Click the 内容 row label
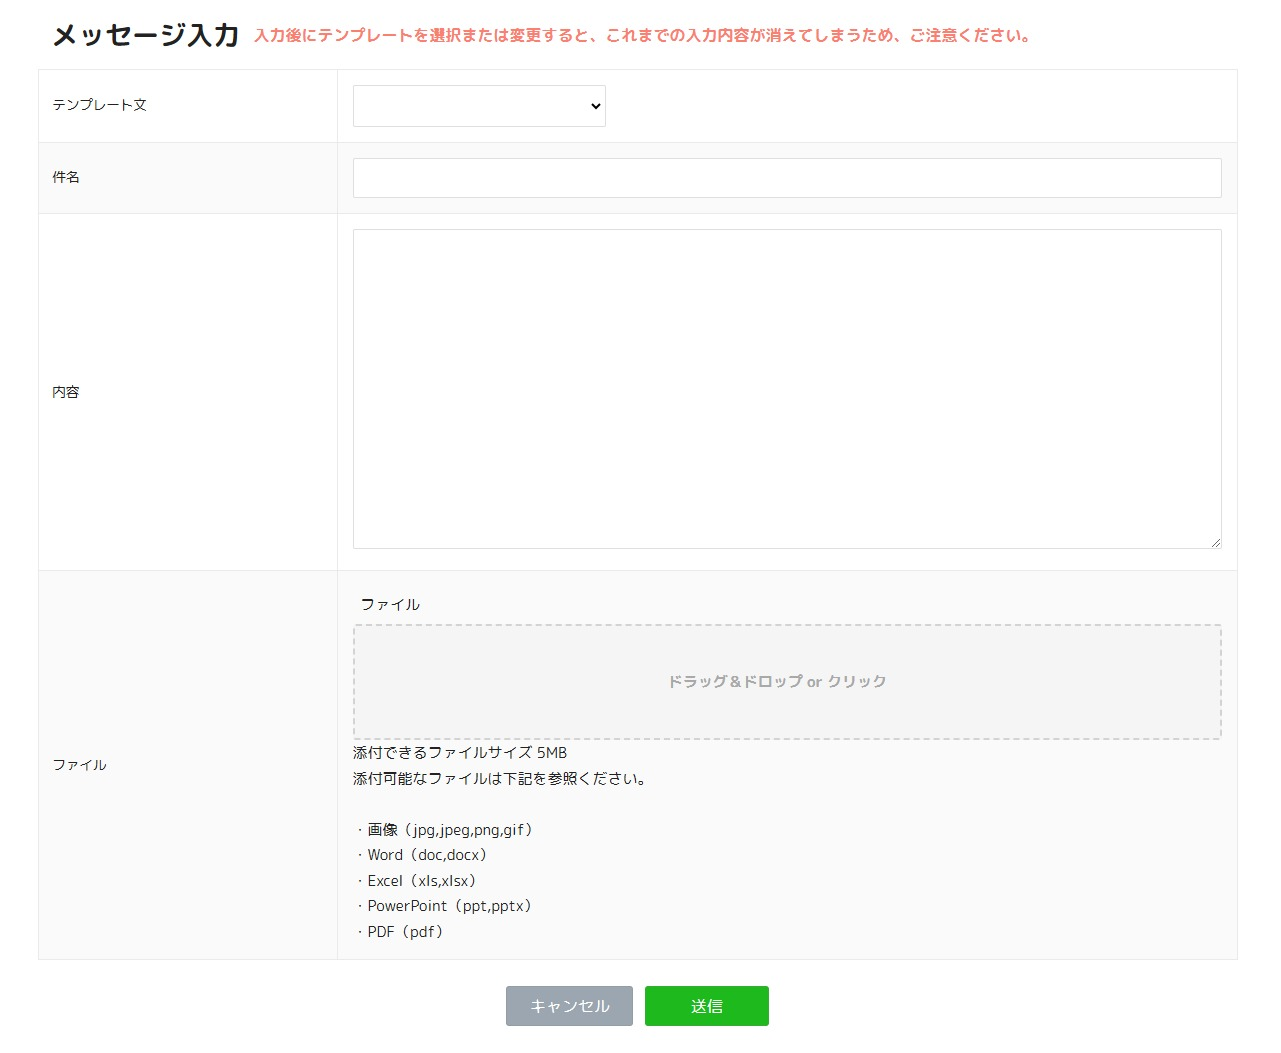 pos(66,392)
